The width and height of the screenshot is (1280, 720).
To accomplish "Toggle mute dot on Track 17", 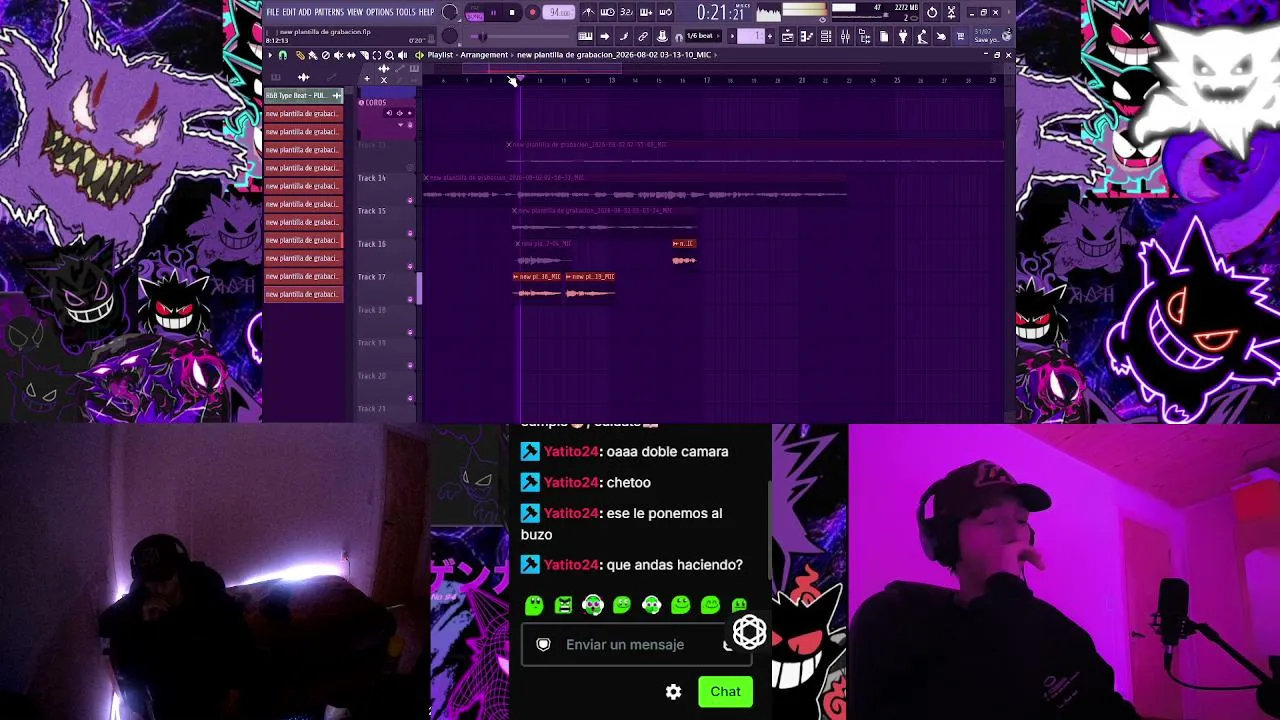I will (x=410, y=300).
